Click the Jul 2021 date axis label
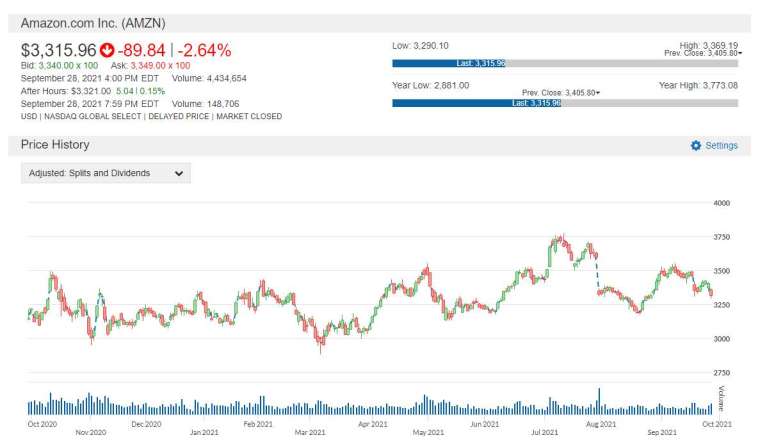Screen dimensions: 760x442 point(544,432)
